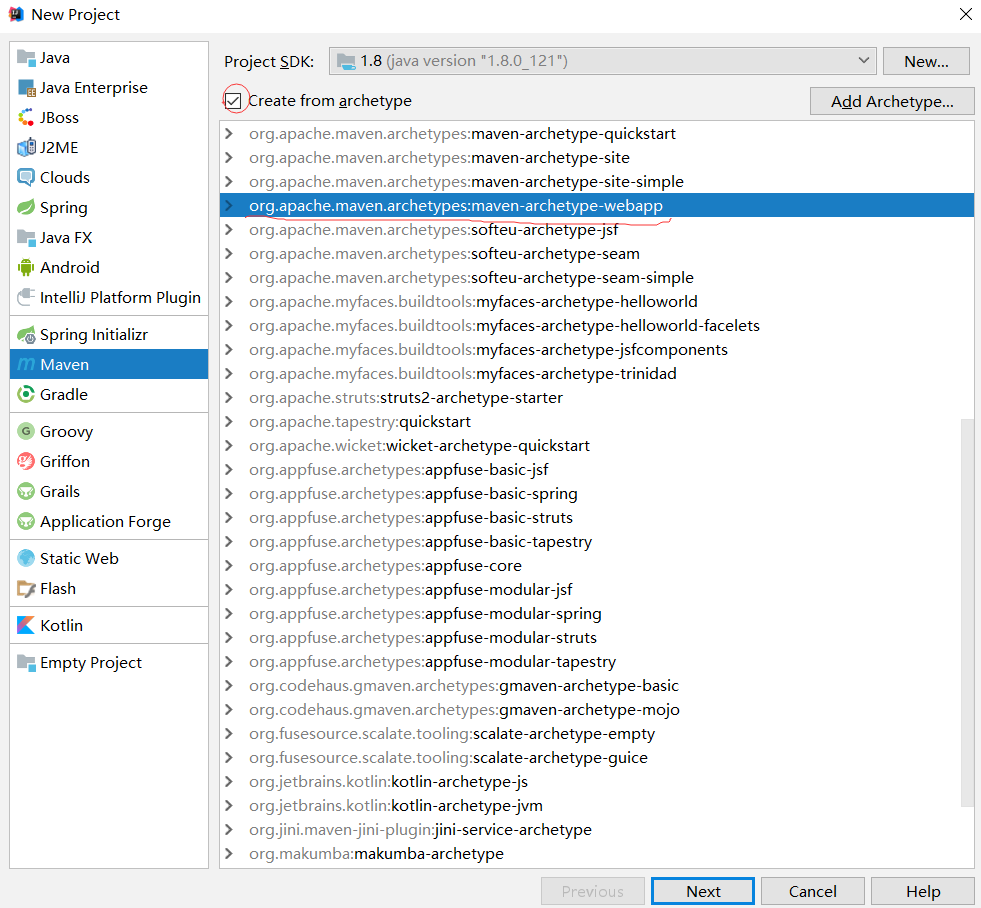Click the archetype list vertical scrollbar
This screenshot has height=908, width=981.
967,613
